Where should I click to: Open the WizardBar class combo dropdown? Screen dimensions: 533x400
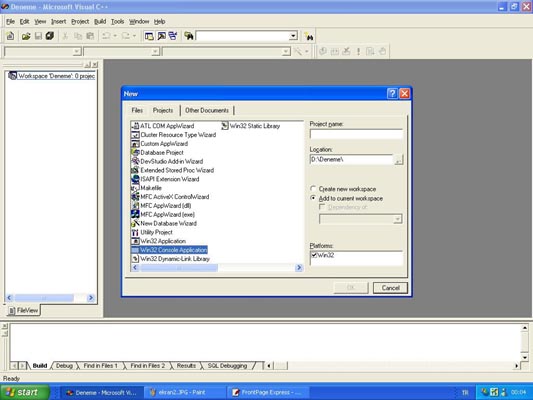pyautogui.click(x=77, y=51)
